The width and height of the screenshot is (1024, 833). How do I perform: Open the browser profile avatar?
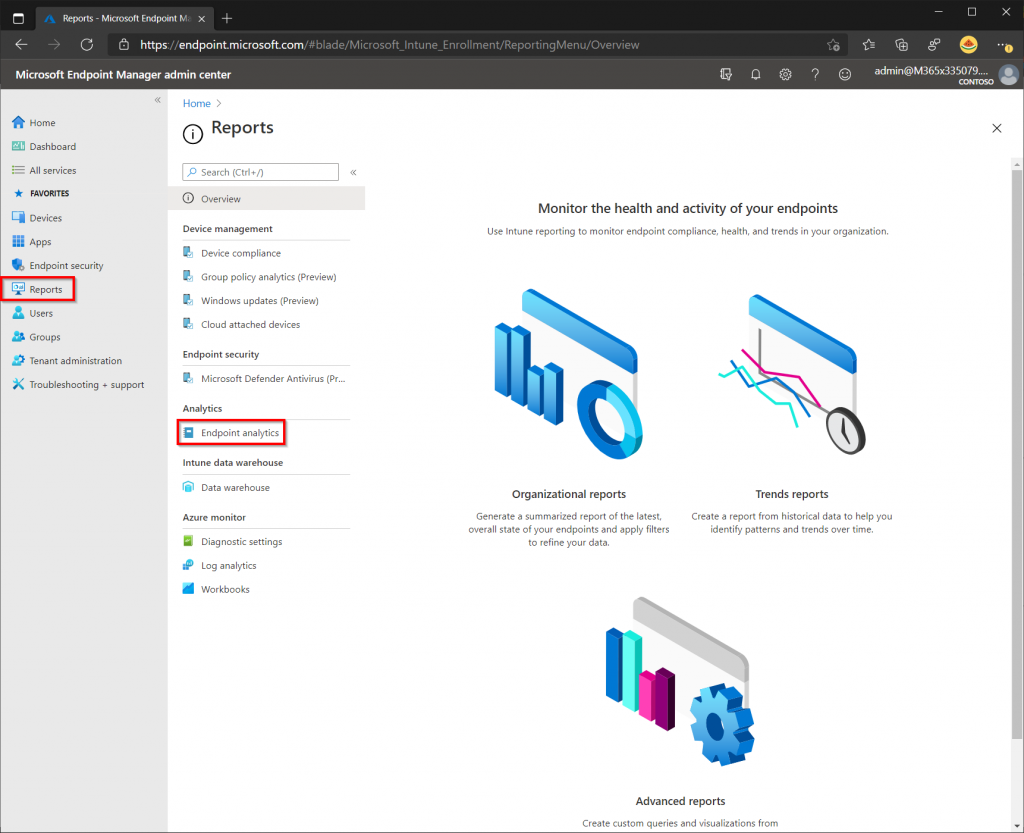click(x=968, y=44)
